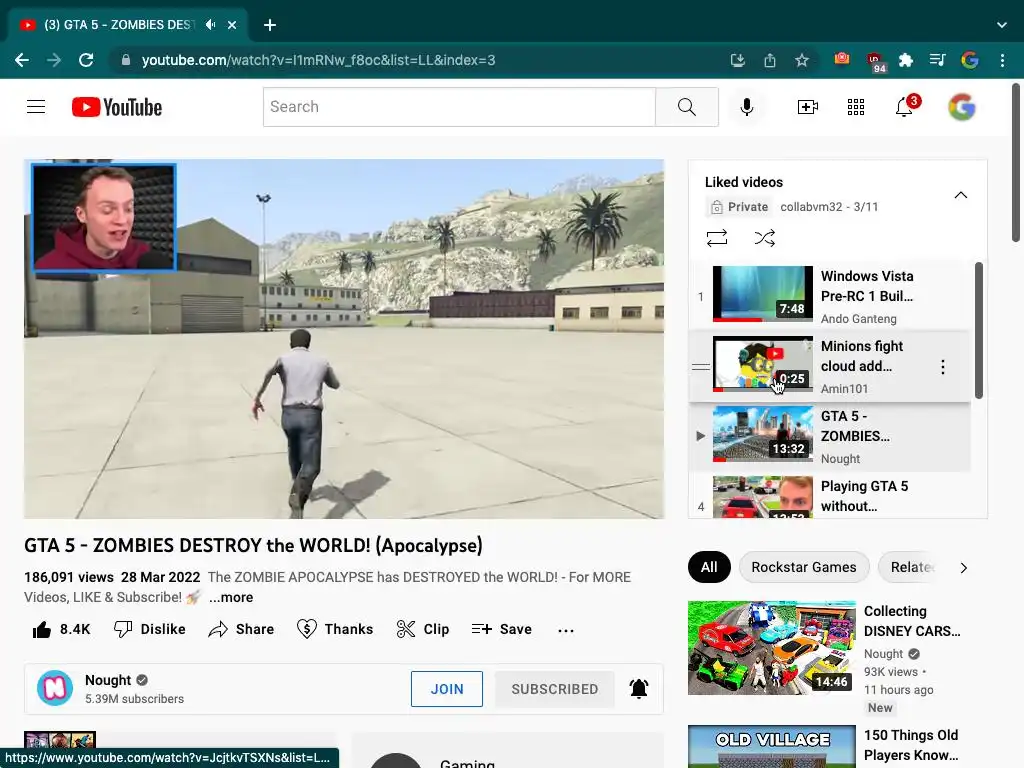Share this page via address bar icon
The height and width of the screenshot is (768, 1024).
(x=770, y=61)
